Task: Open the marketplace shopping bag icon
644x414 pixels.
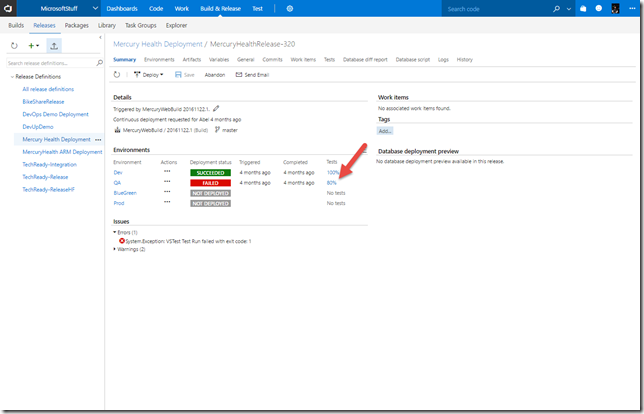Action: [598, 9]
